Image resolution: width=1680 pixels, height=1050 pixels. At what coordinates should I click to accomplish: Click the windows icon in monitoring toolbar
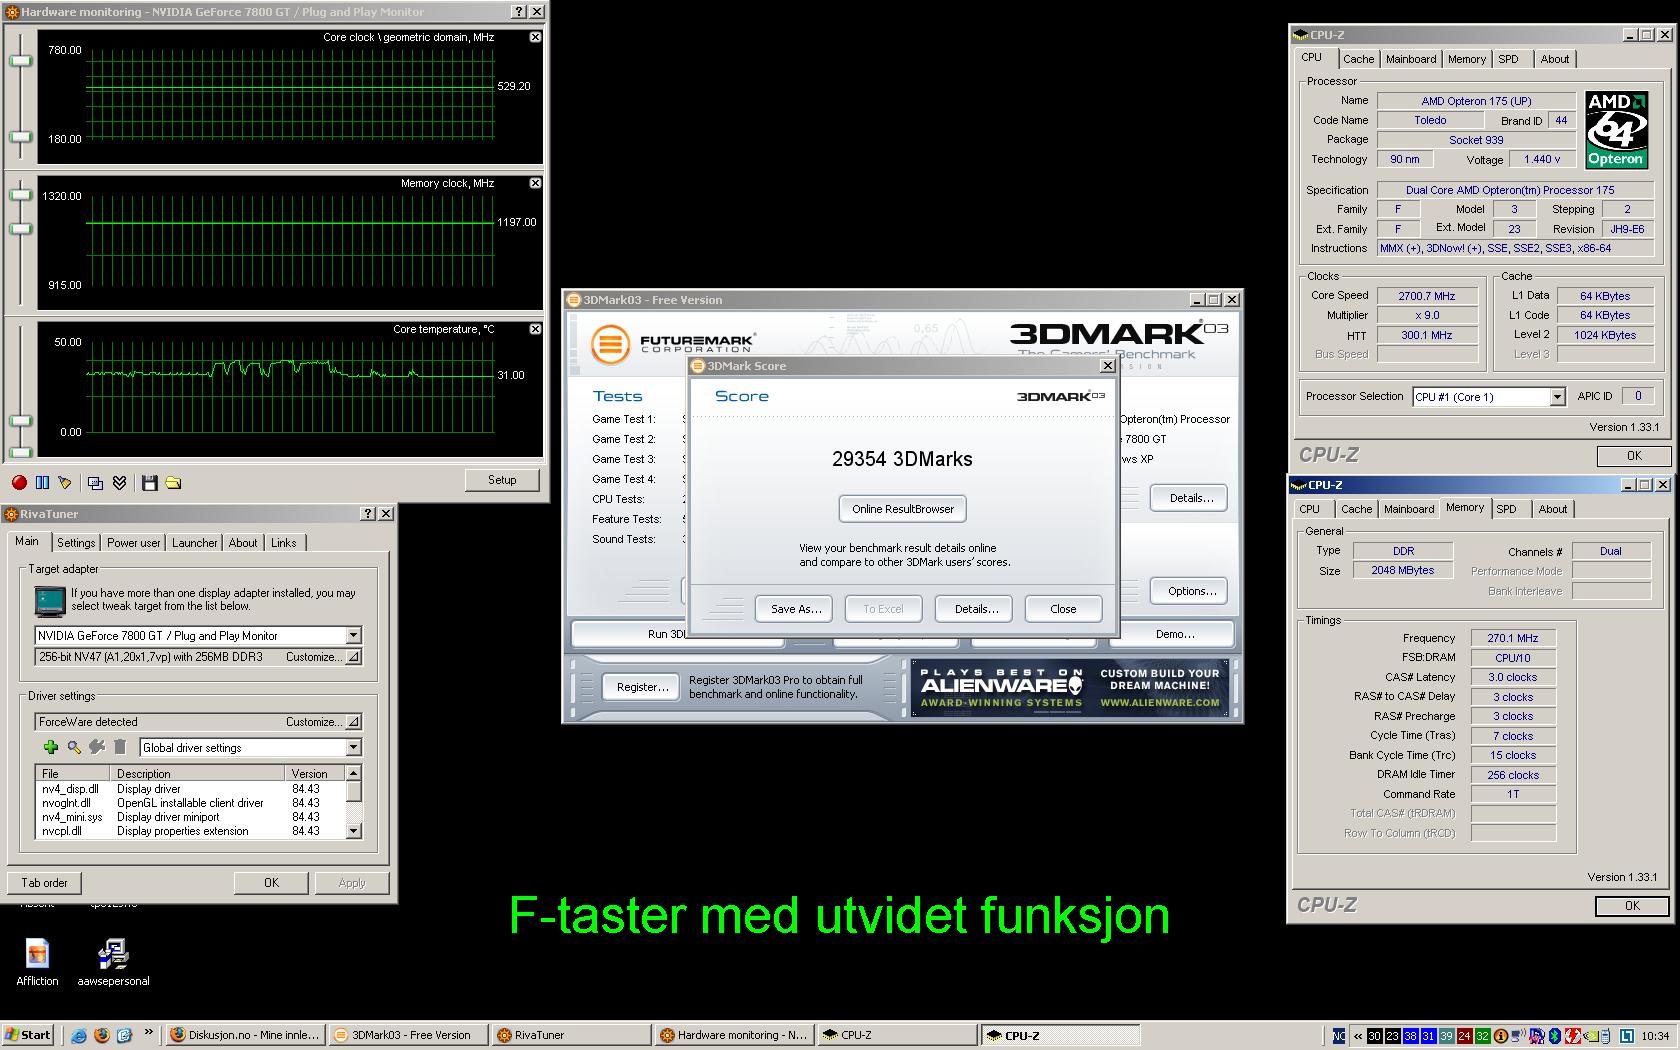tap(96, 483)
